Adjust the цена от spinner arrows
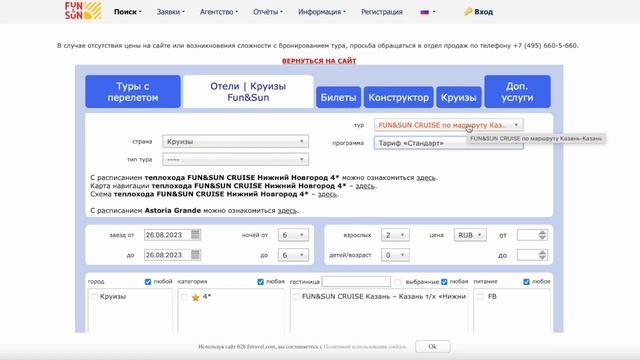The width and height of the screenshot is (640, 360). [542, 235]
